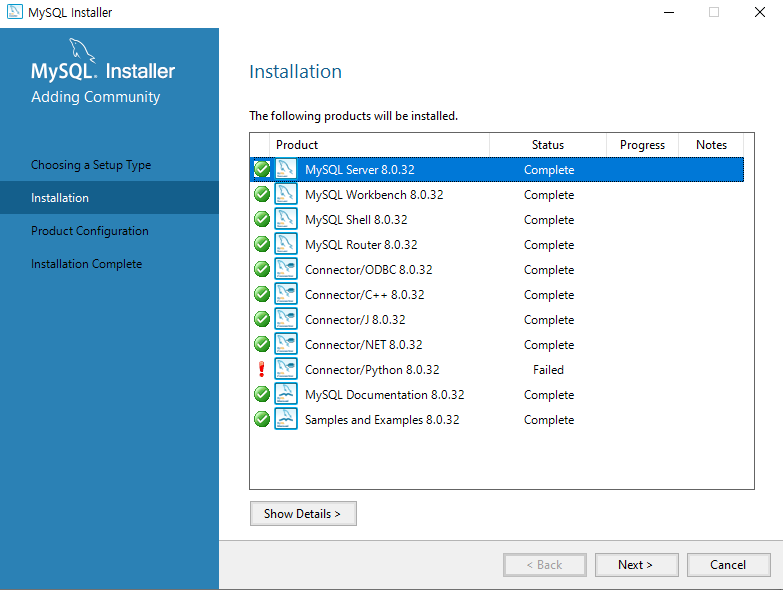Click Complete status of MySQL Workbench
Viewport: 783px width, 590px height.
(549, 195)
